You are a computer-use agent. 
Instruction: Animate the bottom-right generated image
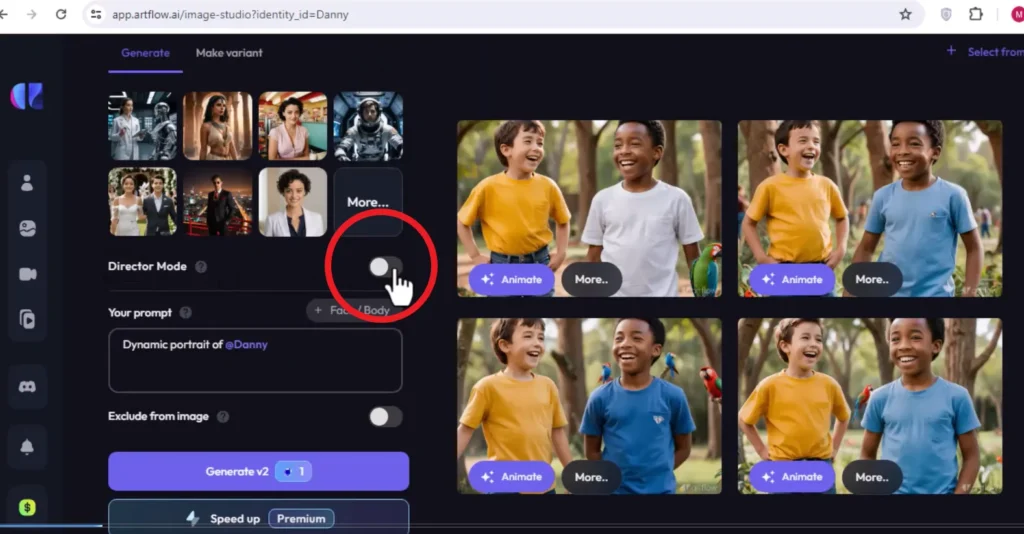[792, 477]
